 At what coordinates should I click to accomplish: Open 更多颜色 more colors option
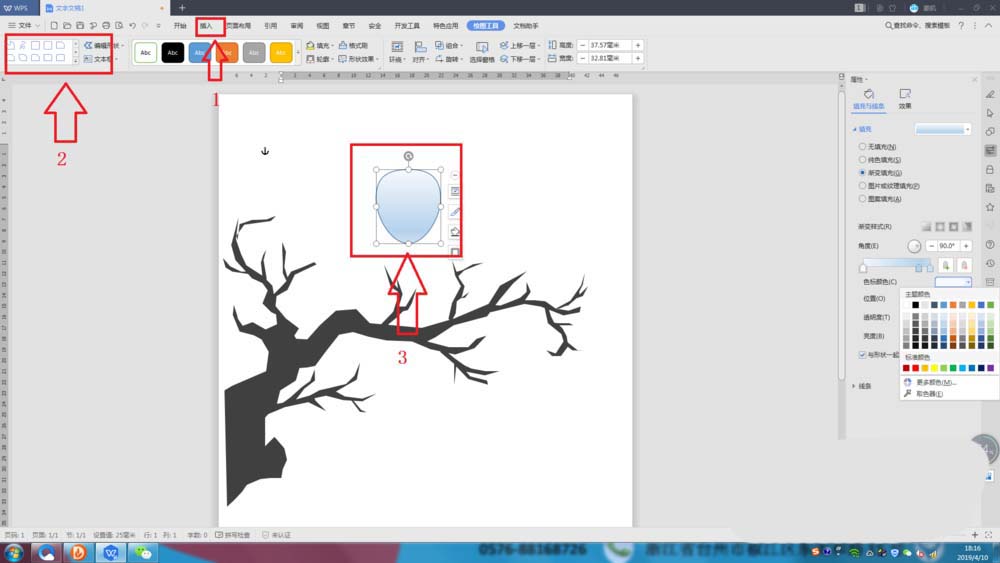point(930,383)
